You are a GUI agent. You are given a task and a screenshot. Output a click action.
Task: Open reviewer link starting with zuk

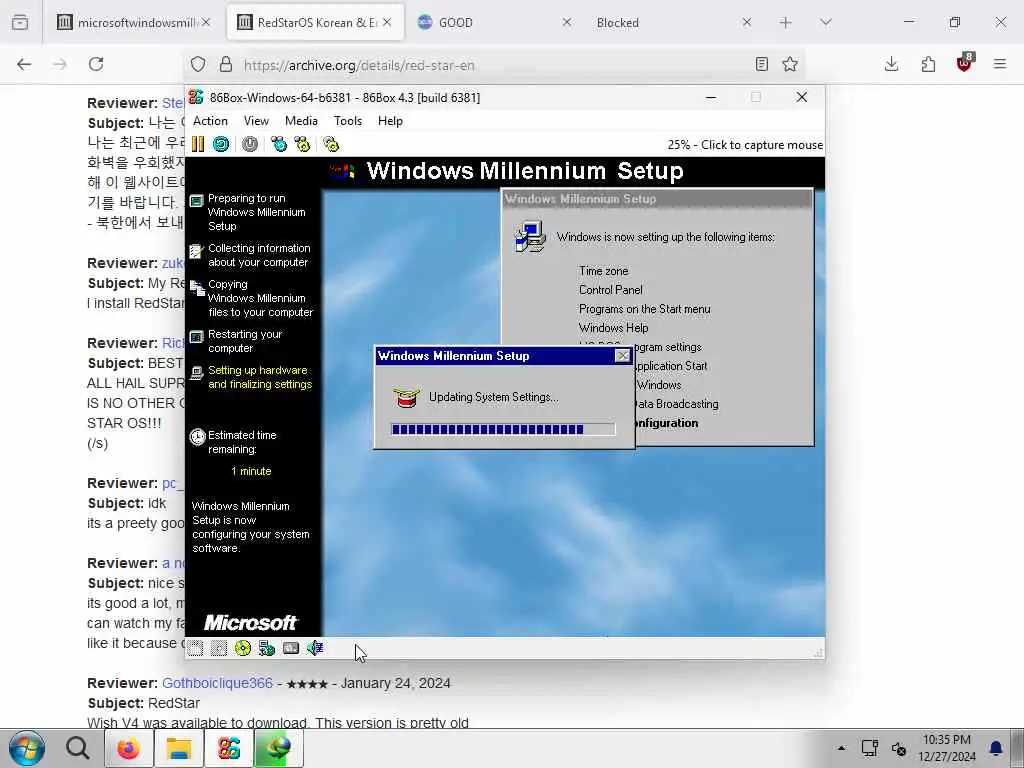click(x=173, y=263)
